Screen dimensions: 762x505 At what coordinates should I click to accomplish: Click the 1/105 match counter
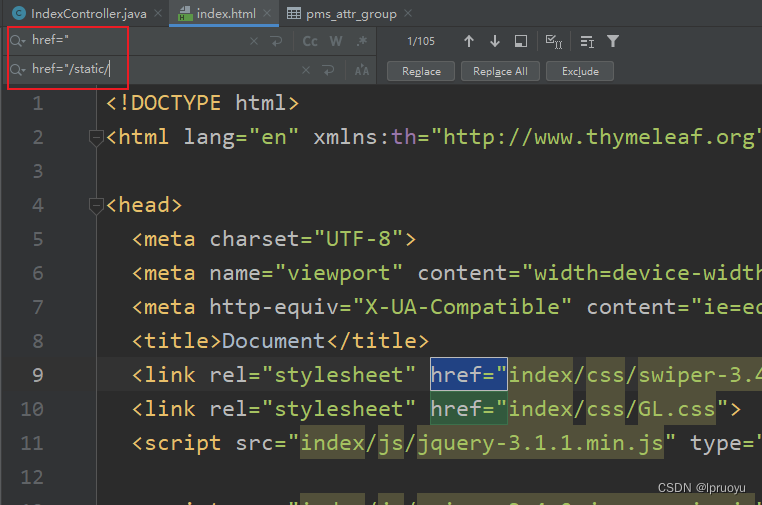pos(421,41)
